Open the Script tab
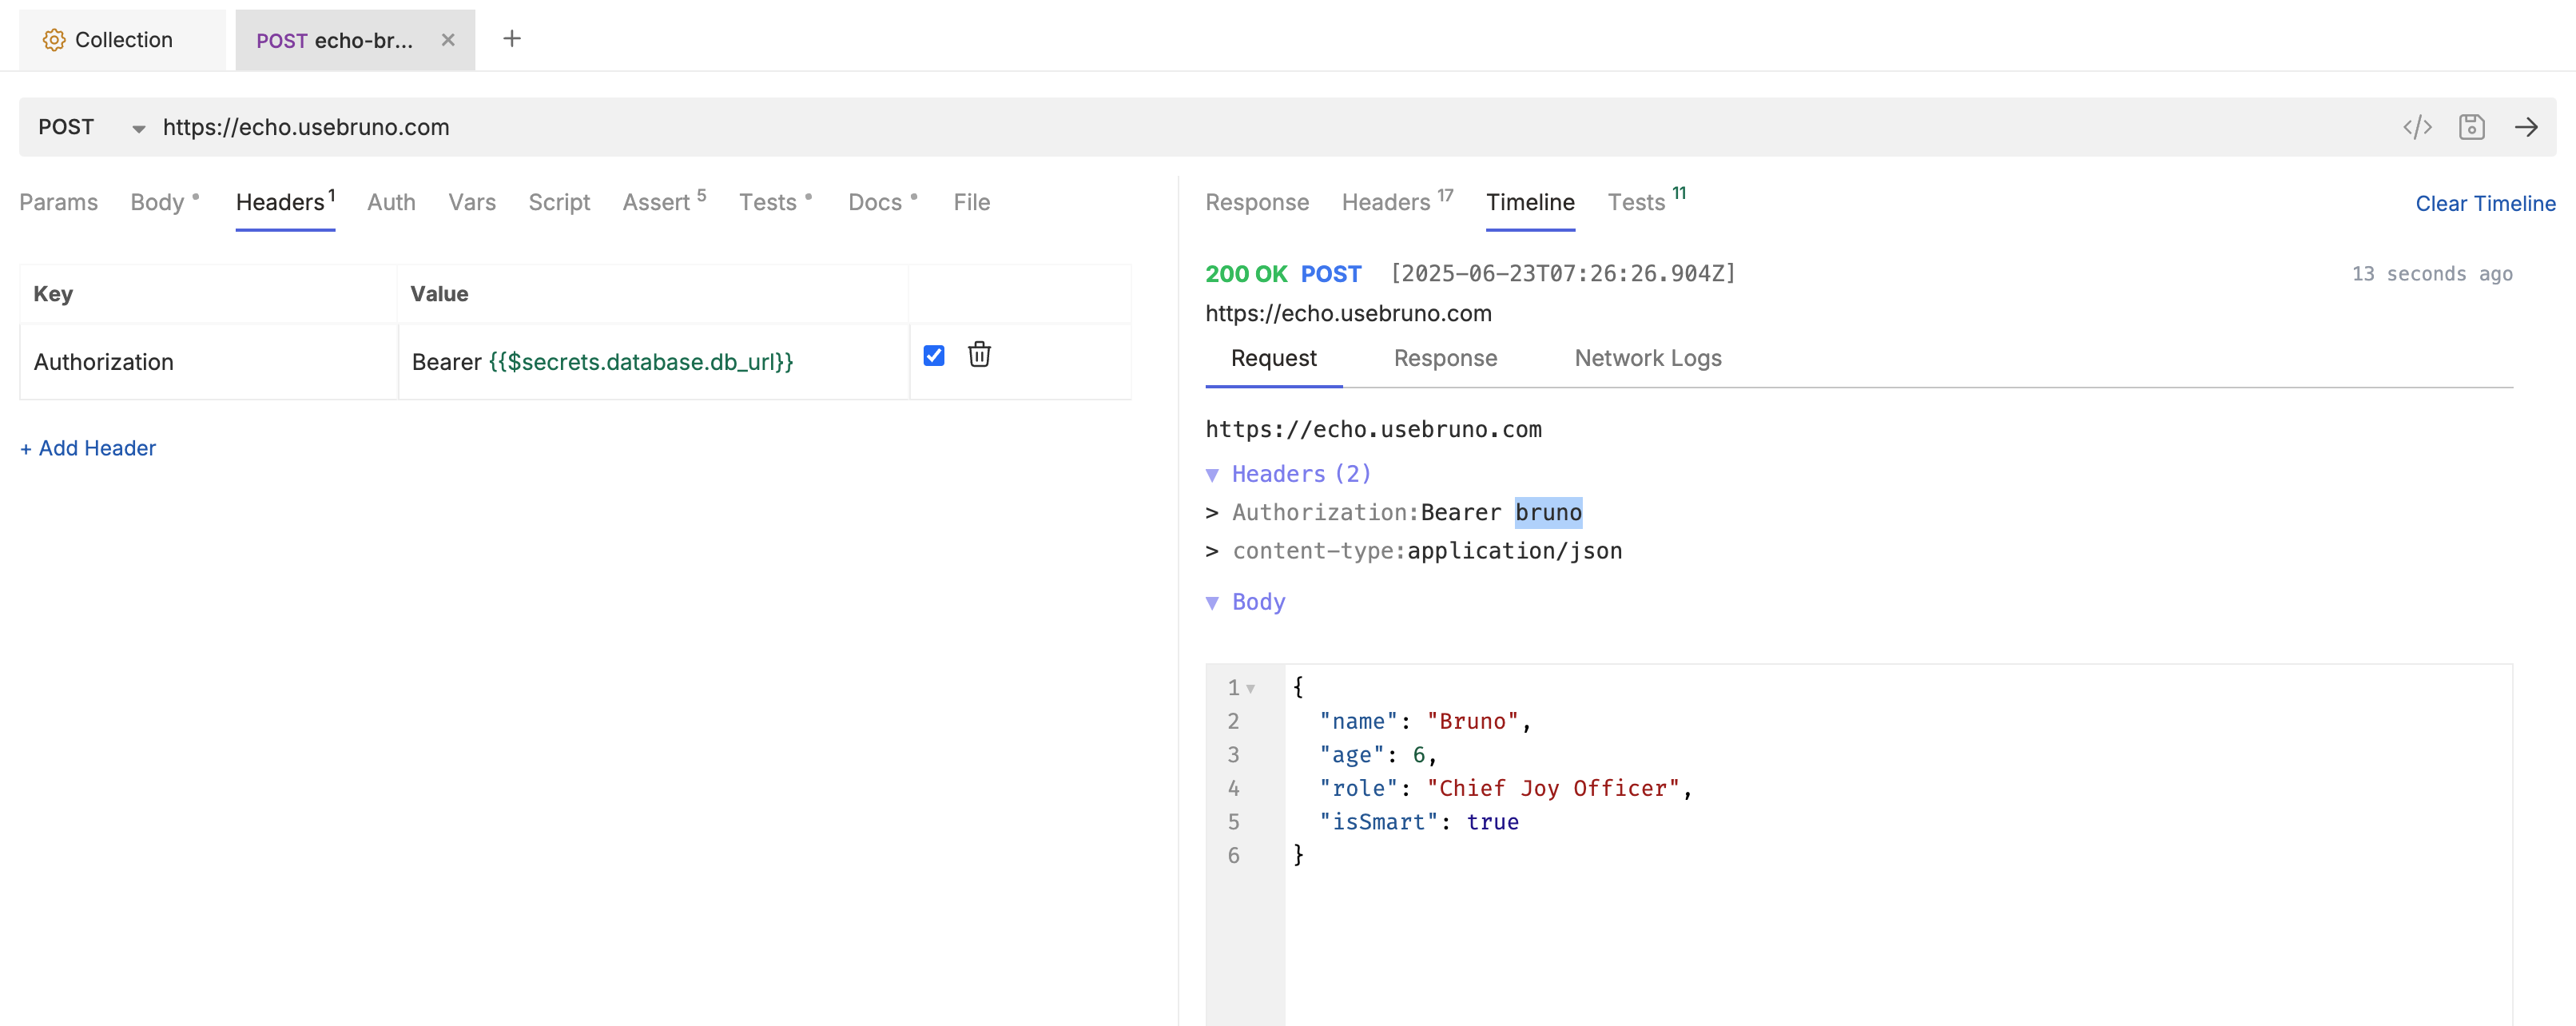Viewport: 2576px width, 1026px height. click(x=559, y=202)
